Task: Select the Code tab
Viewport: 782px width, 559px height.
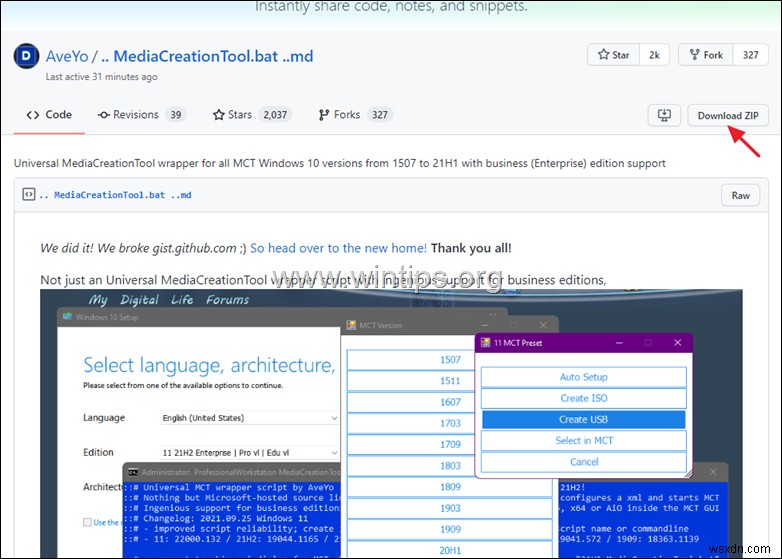Action: (x=49, y=115)
